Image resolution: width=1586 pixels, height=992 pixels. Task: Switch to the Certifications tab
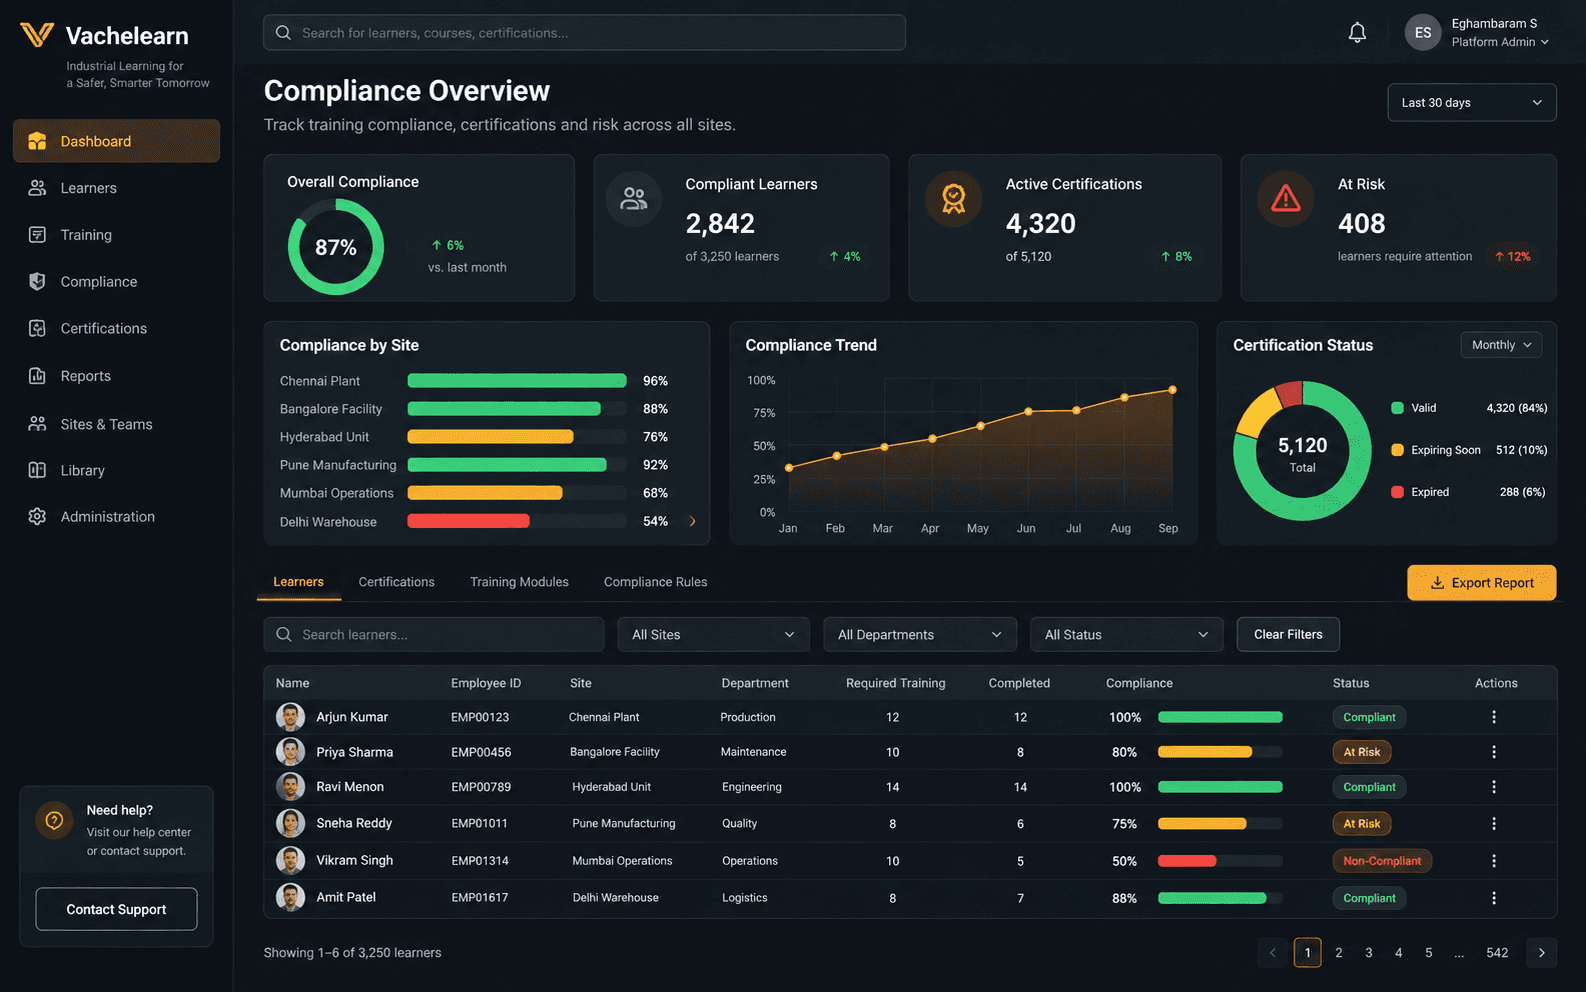pyautogui.click(x=397, y=582)
